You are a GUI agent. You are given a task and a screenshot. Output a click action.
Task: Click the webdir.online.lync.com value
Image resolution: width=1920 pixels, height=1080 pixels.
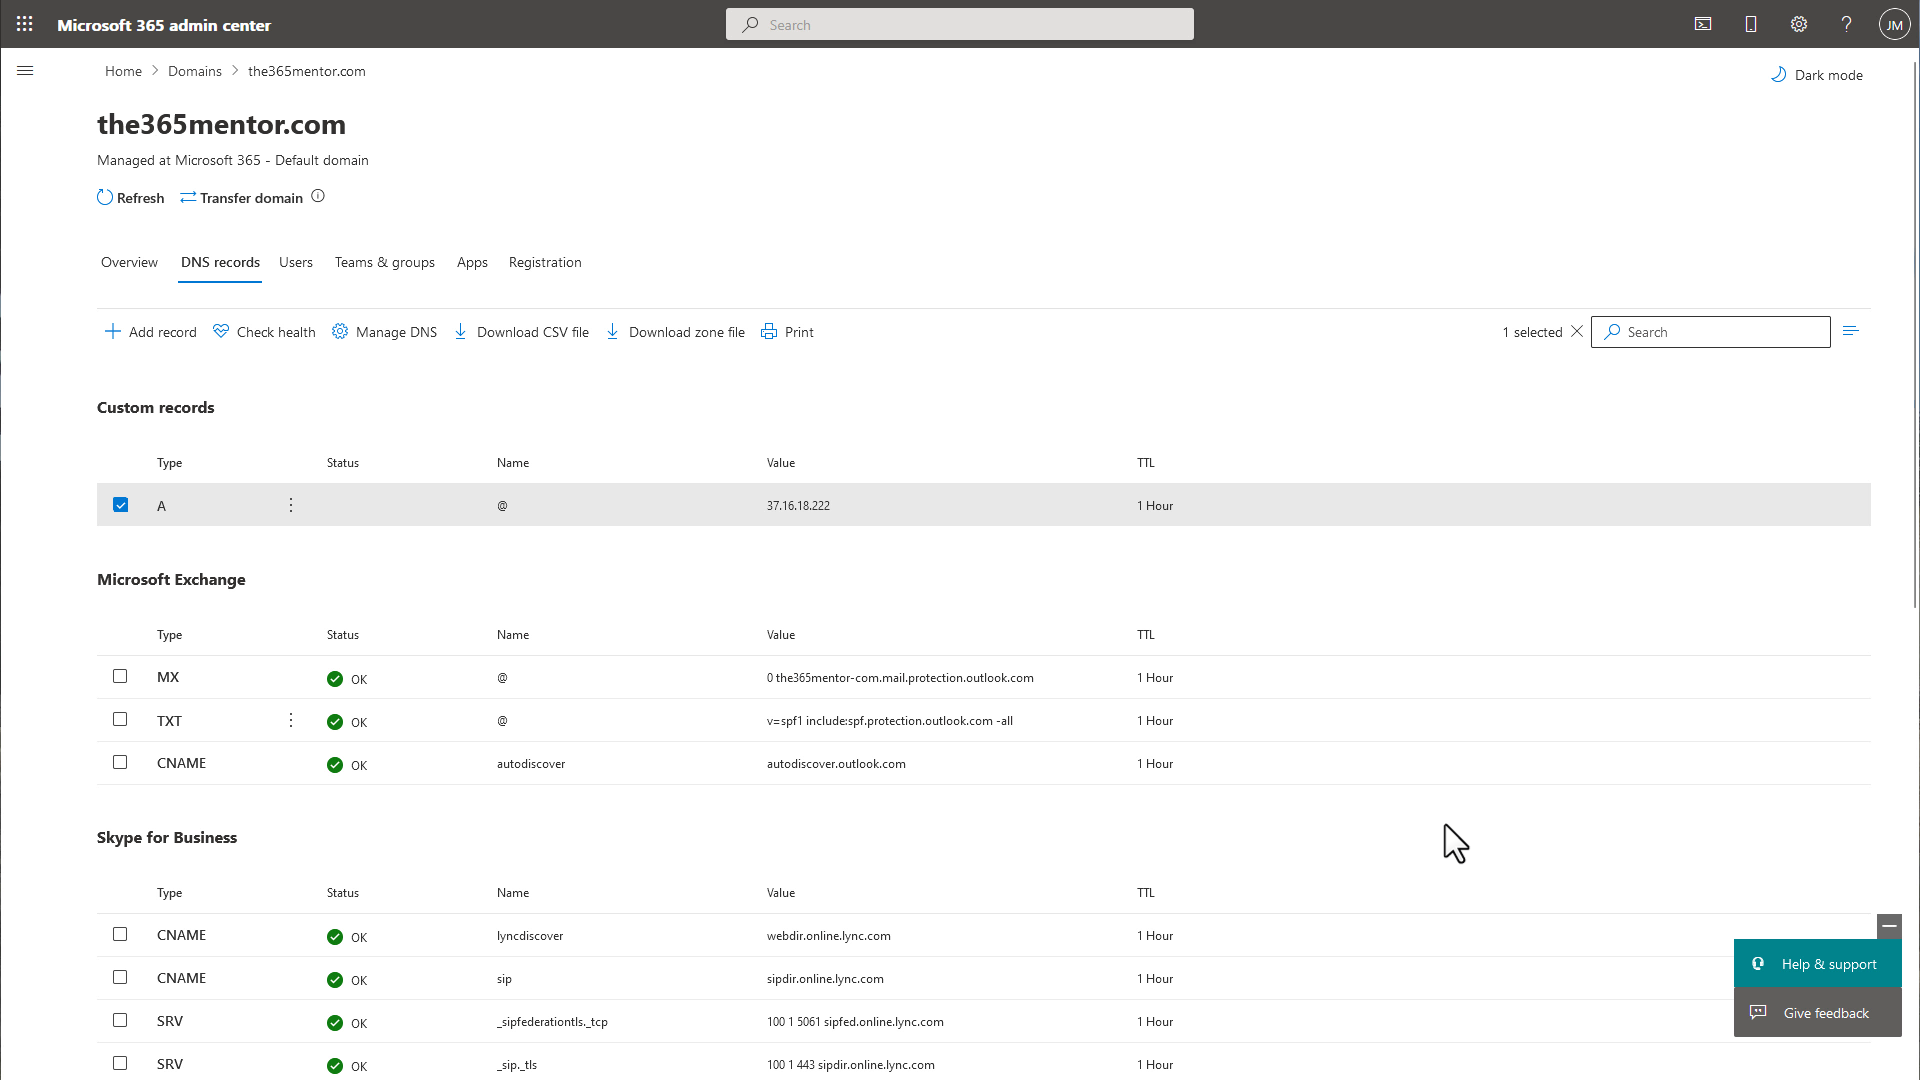coord(828,936)
